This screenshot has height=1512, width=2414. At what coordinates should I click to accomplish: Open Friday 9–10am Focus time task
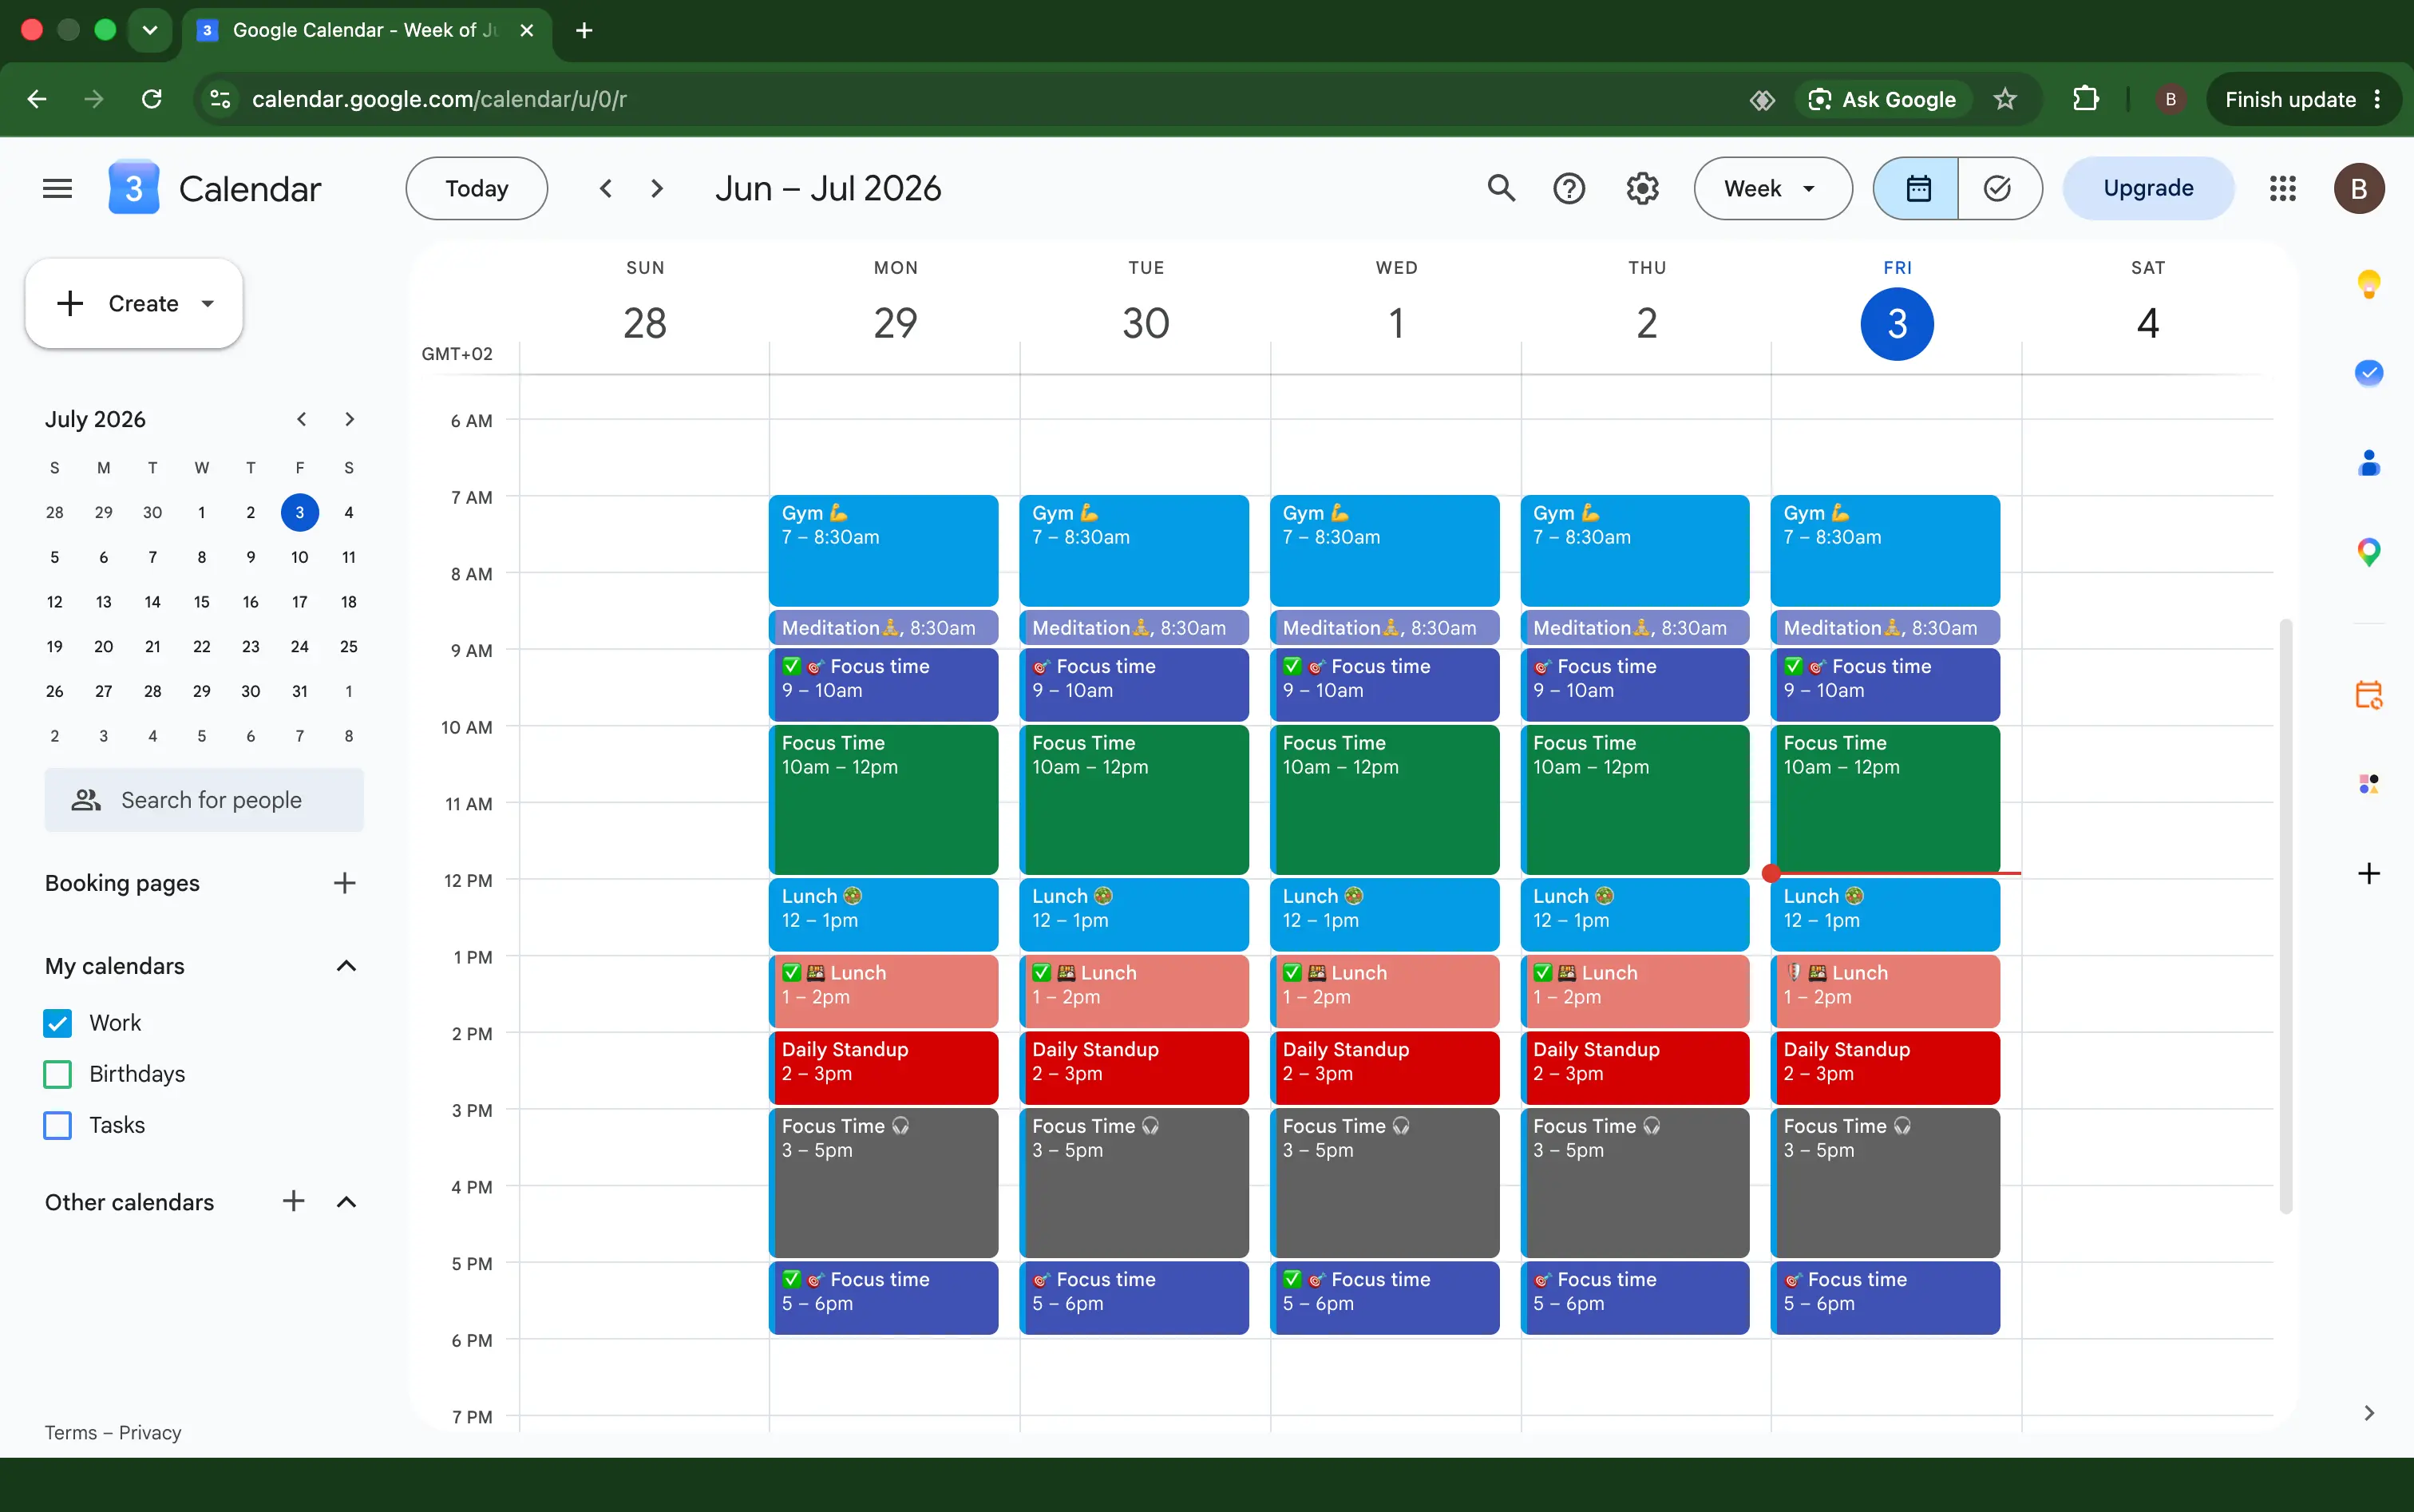coord(1885,684)
